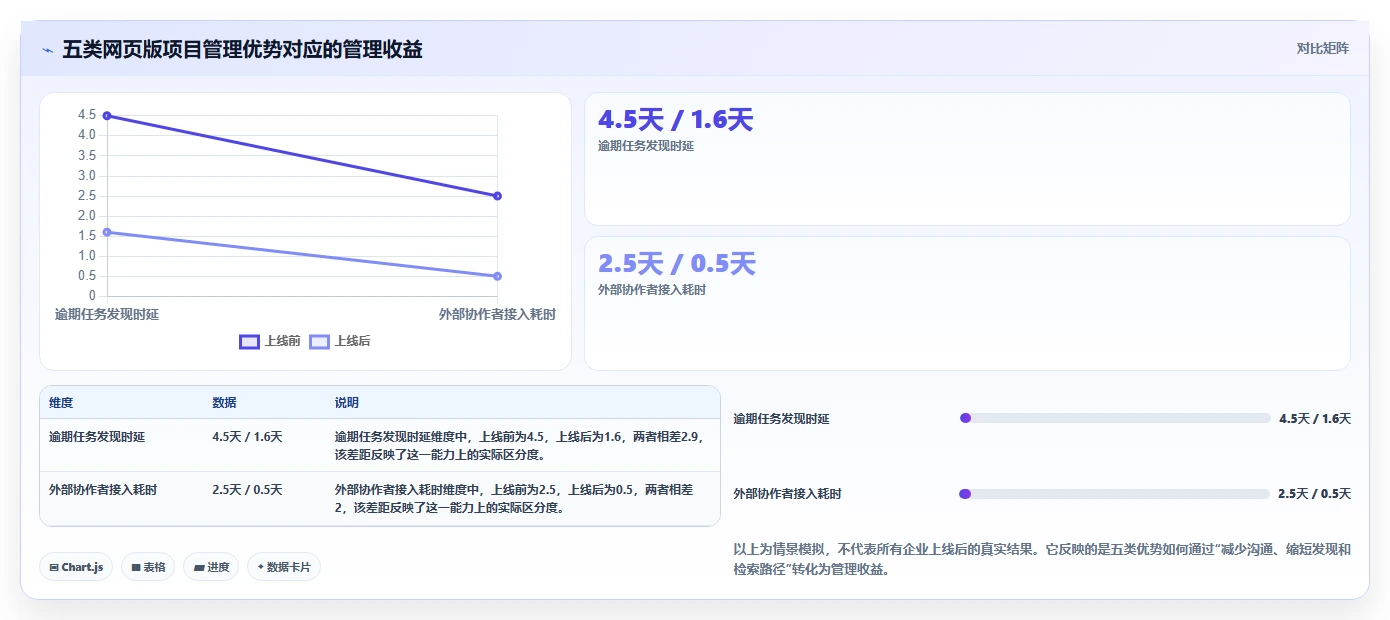This screenshot has width=1390, height=620.
Task: Click the 上线前 data point at 4.5
Action: [x=107, y=116]
